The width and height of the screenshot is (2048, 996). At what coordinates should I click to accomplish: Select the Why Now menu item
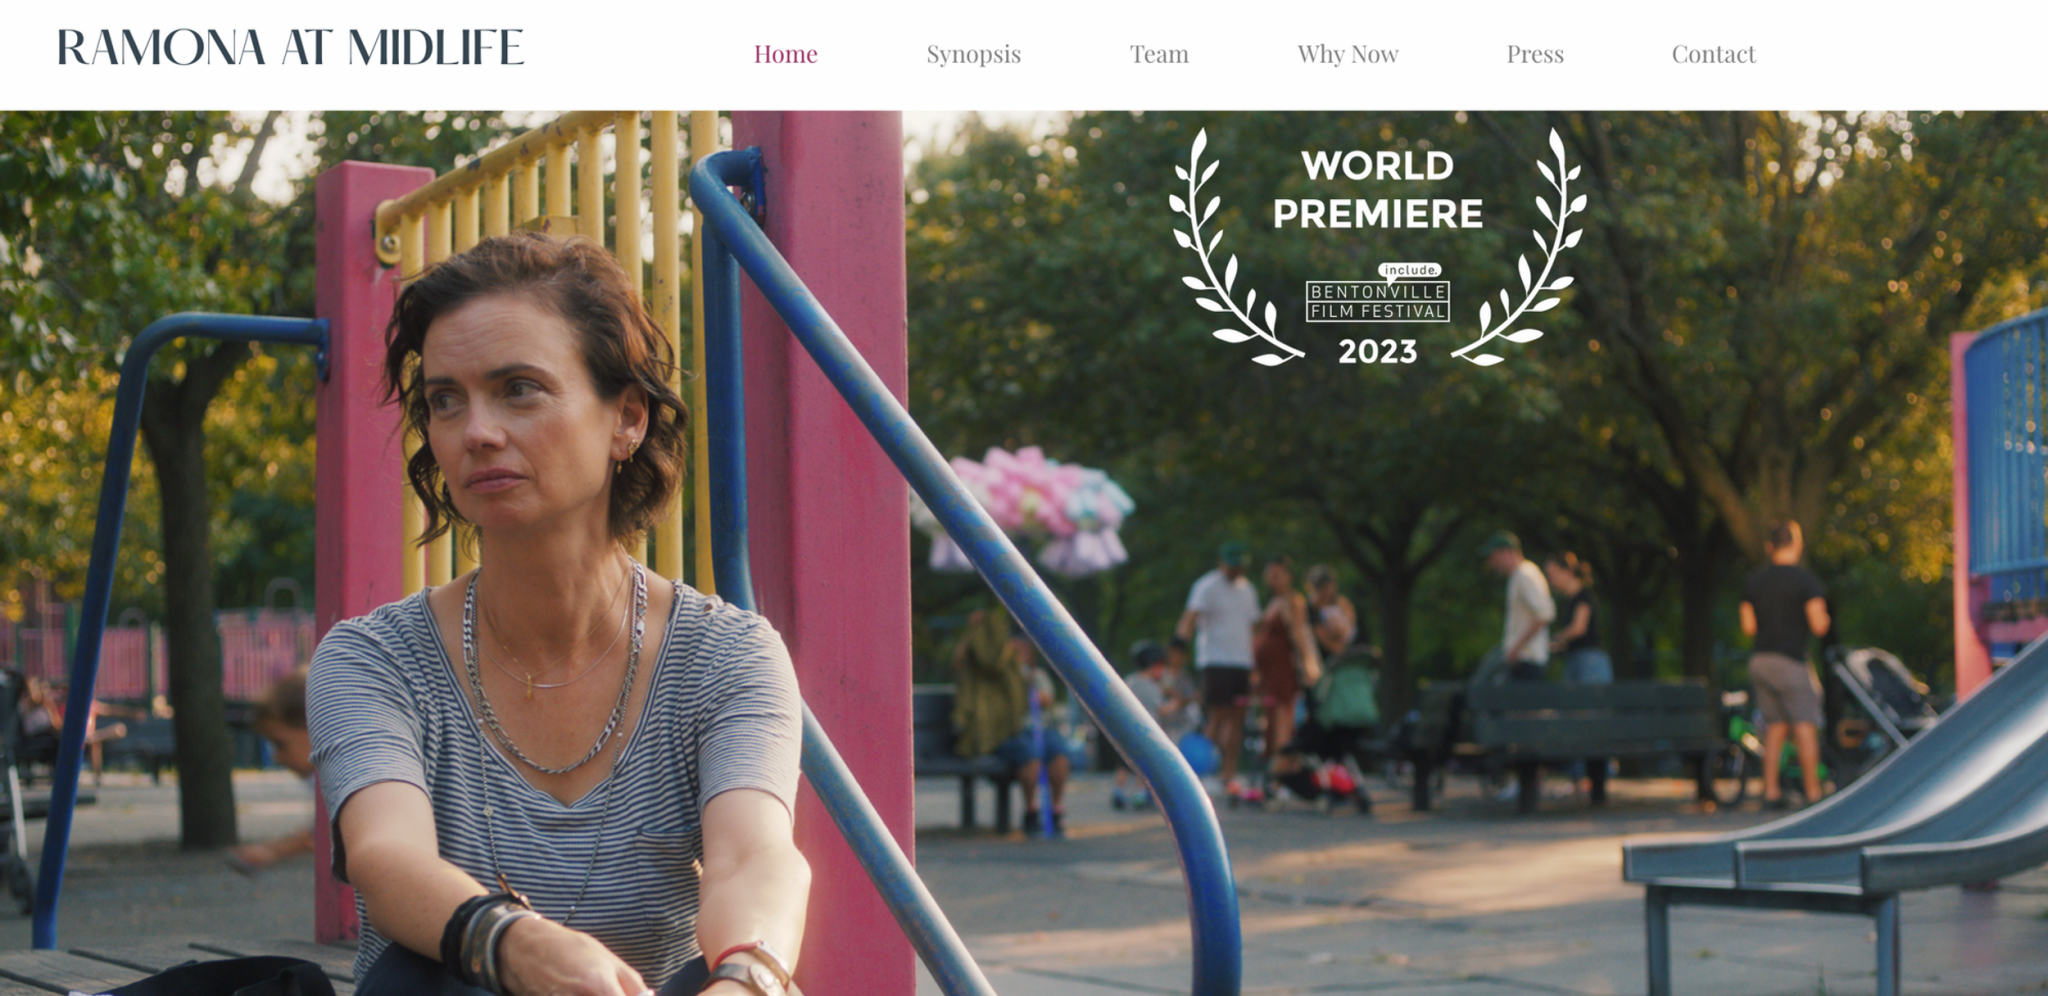(1347, 54)
